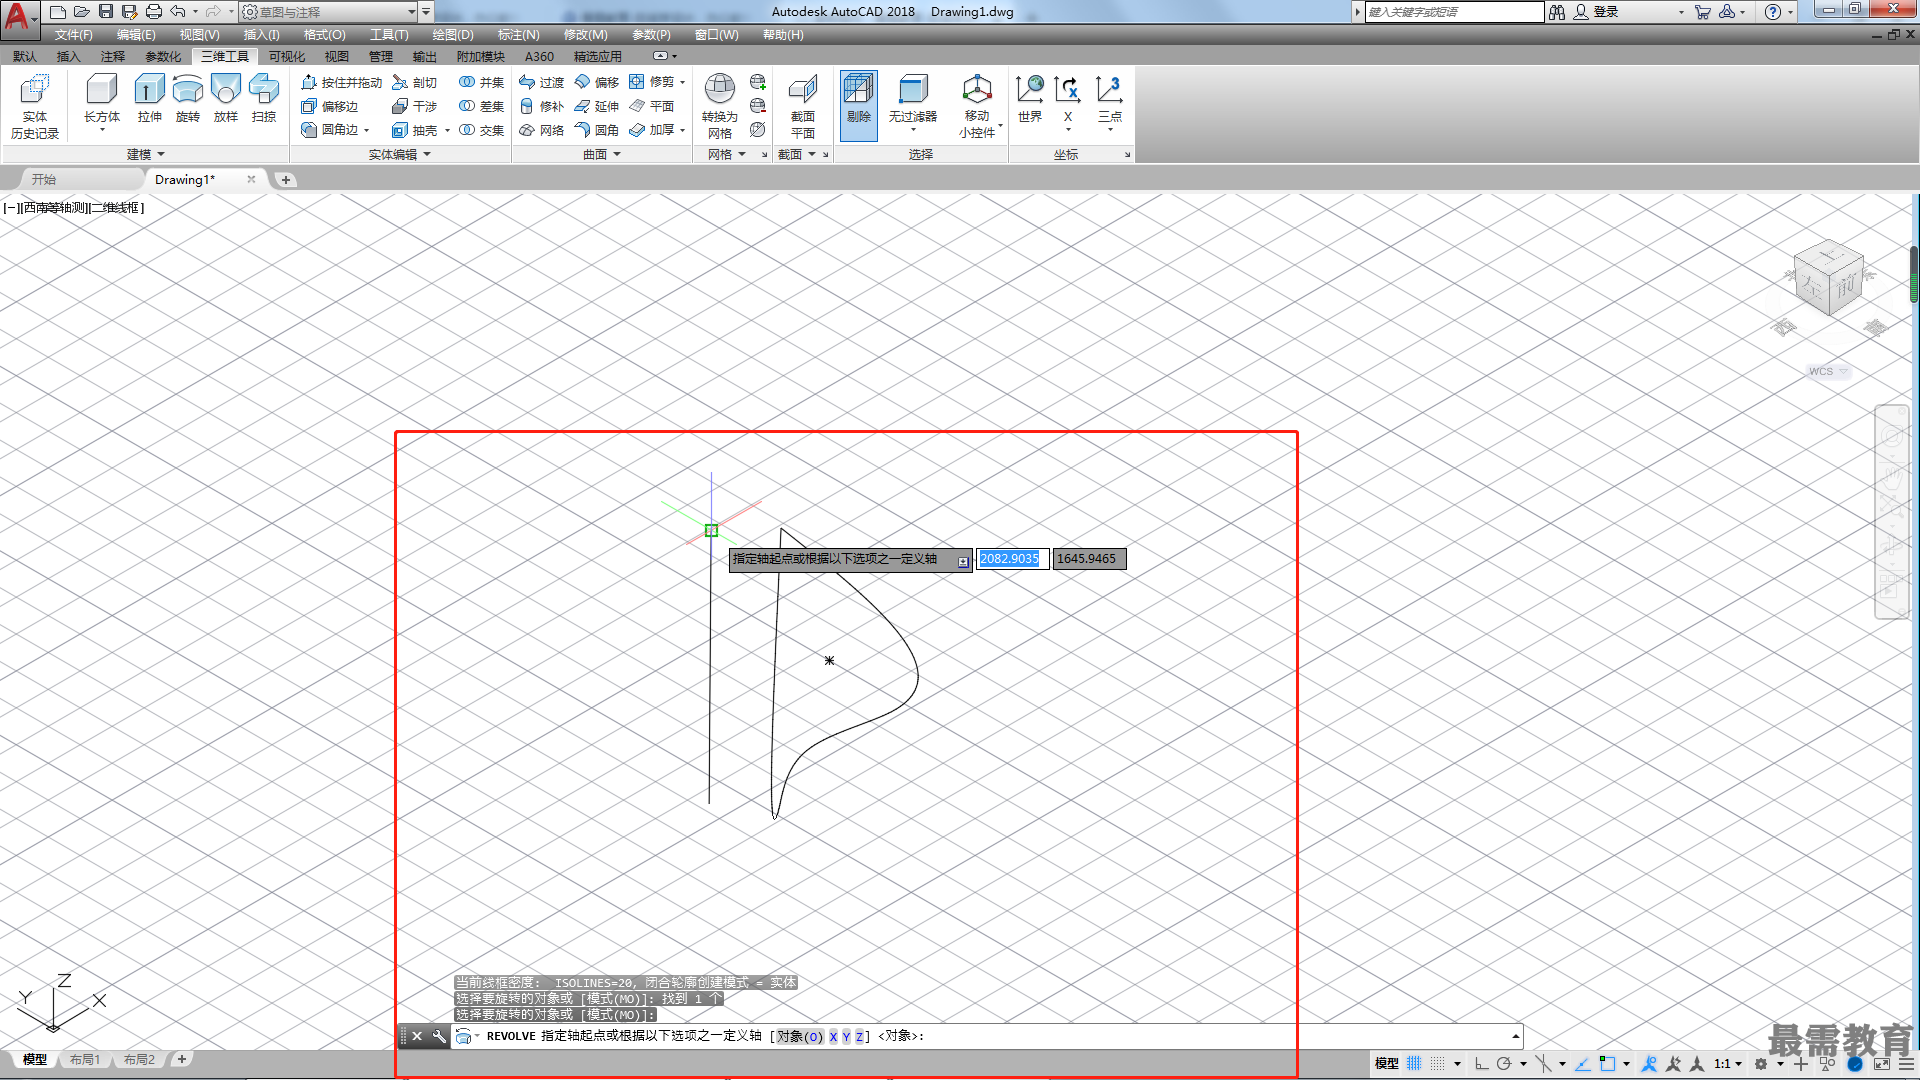Screen dimensions: 1920x1080
Task: Click the surface Extend (延伸) tool
Action: click(x=597, y=106)
